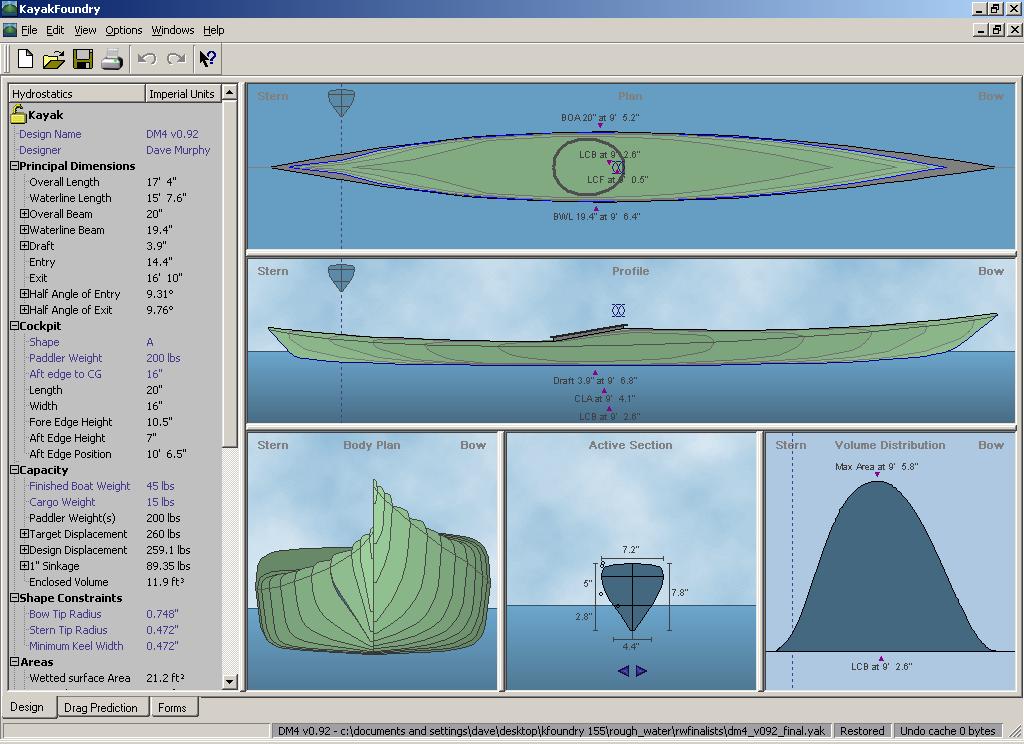Viewport: 1024px width, 744px height.
Task: Edit the Bow Tip Radius value
Action: coord(163,614)
